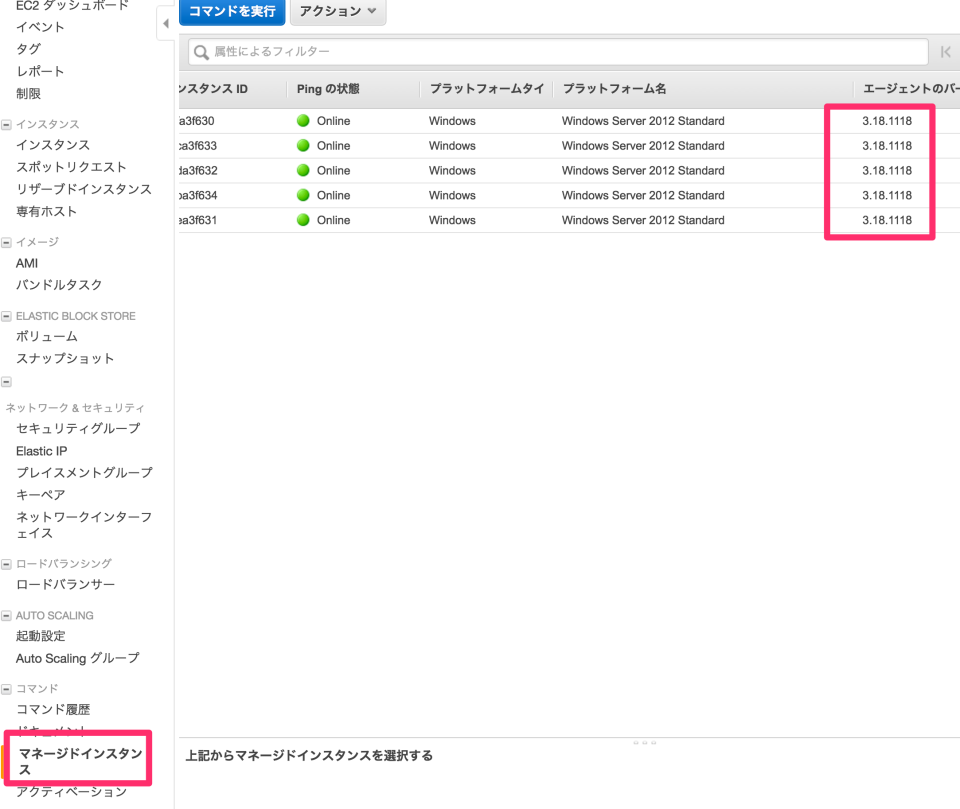Collapse the AUTO SCALING sidebar section

[7, 615]
